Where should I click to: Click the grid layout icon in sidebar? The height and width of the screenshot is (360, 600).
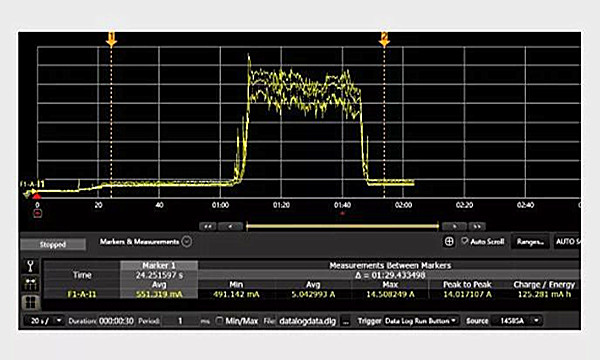(x=31, y=303)
